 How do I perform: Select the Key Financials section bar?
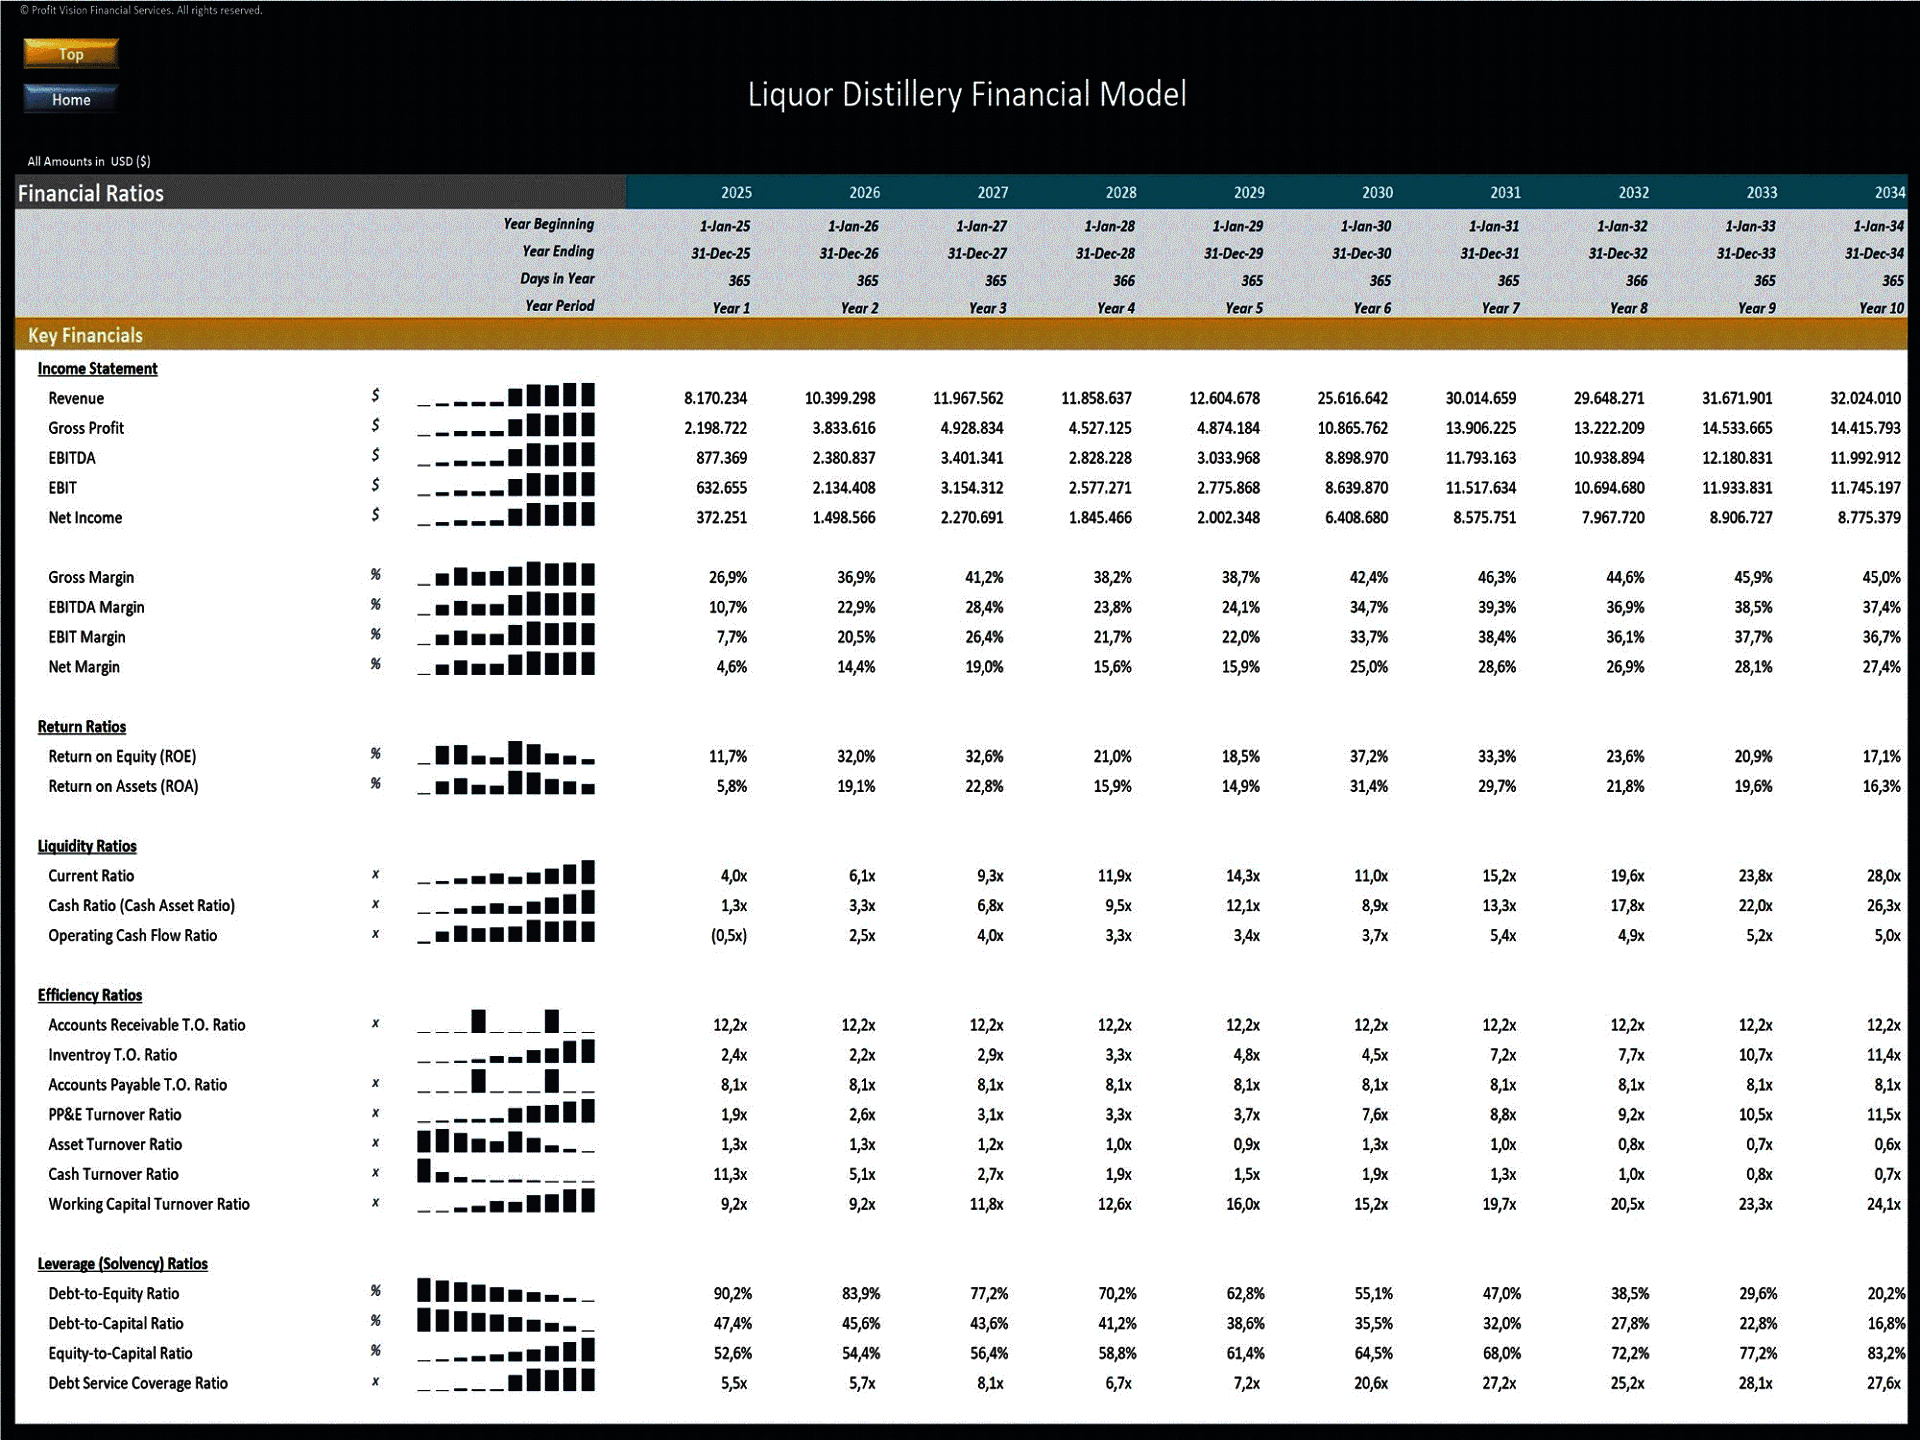961,335
